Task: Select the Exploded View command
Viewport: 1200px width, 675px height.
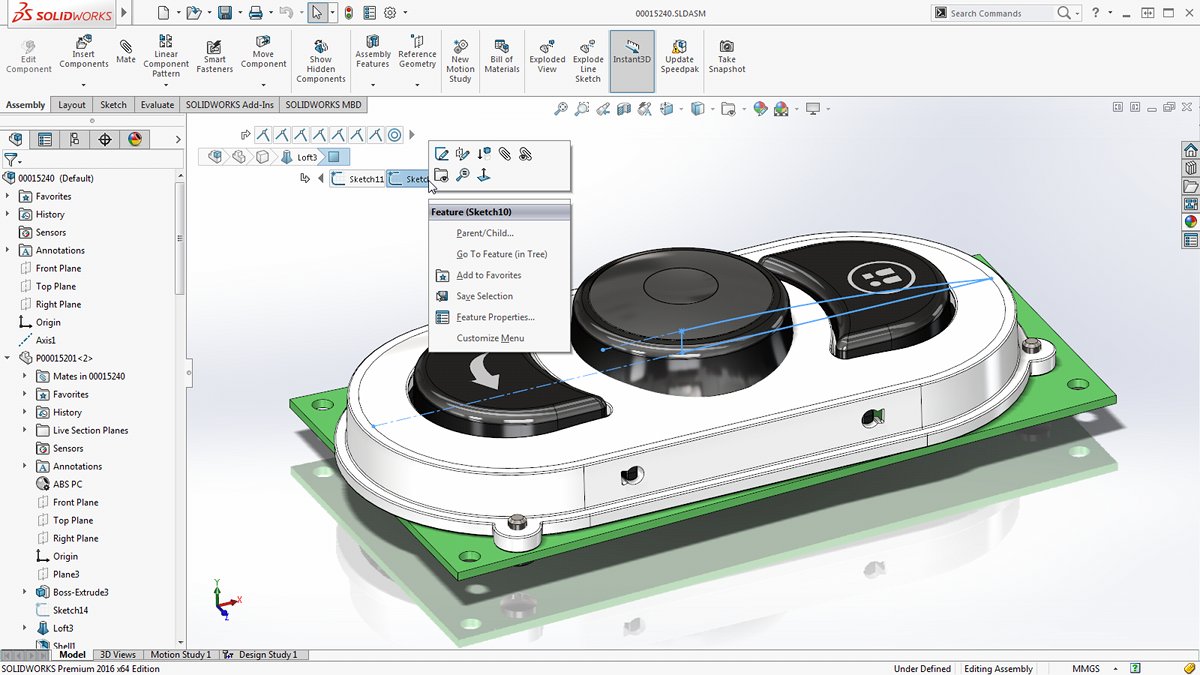Action: pyautogui.click(x=547, y=57)
